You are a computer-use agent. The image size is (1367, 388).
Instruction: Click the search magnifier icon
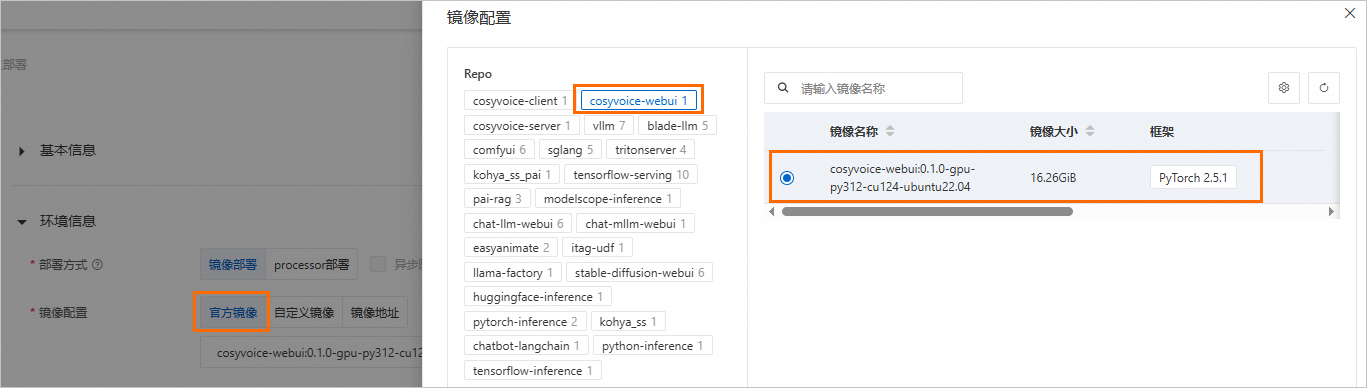[783, 88]
